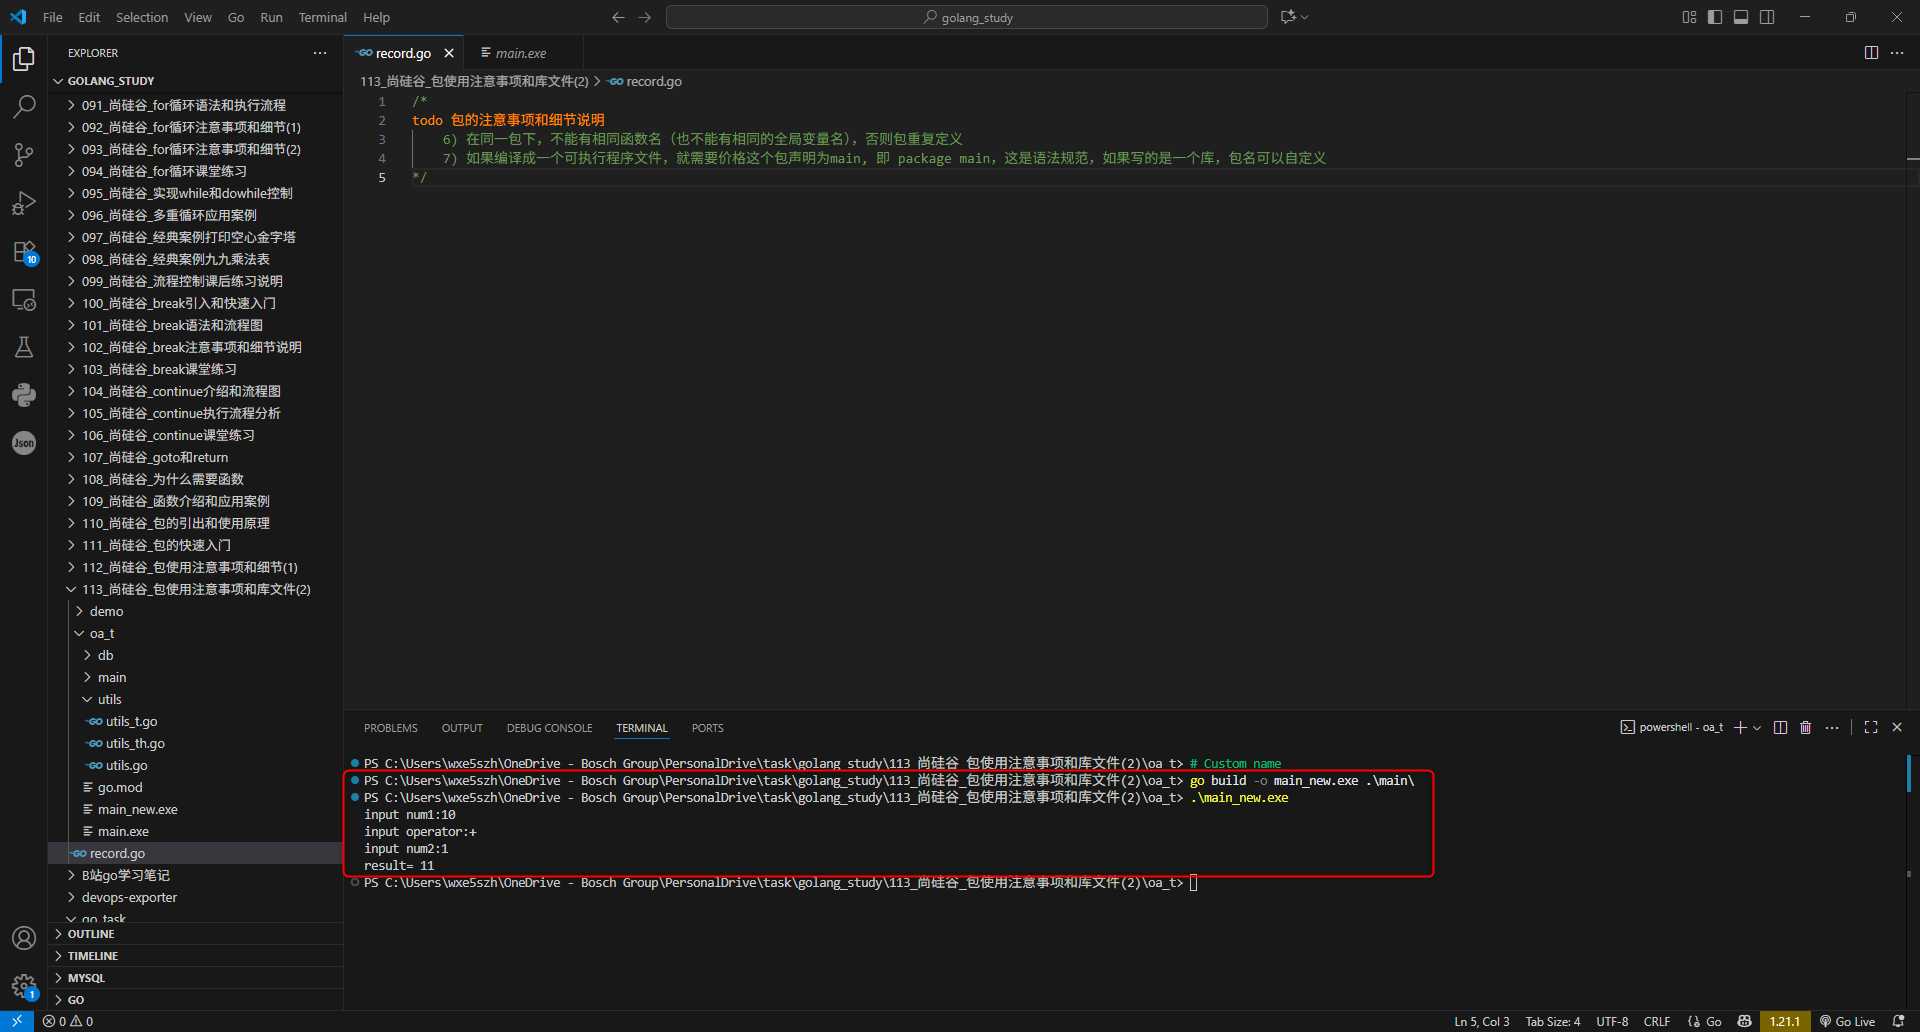This screenshot has height=1032, width=1920.
Task: Switch to the main.exe editor tab
Action: (x=520, y=53)
